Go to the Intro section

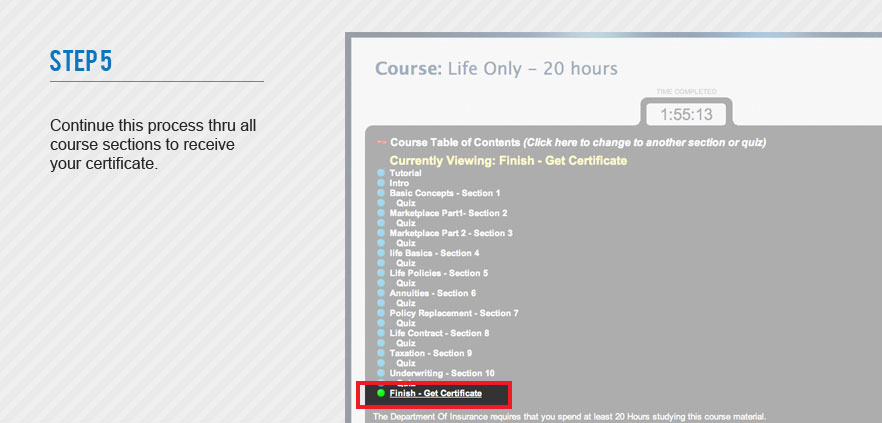(x=399, y=183)
